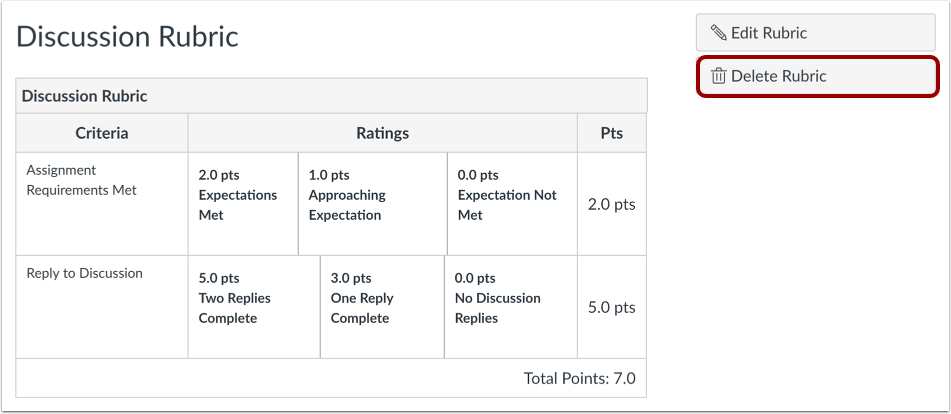Viewport: 951px width, 414px height.
Task: Click the 2.0 pts points cell
Action: pyautogui.click(x=611, y=204)
